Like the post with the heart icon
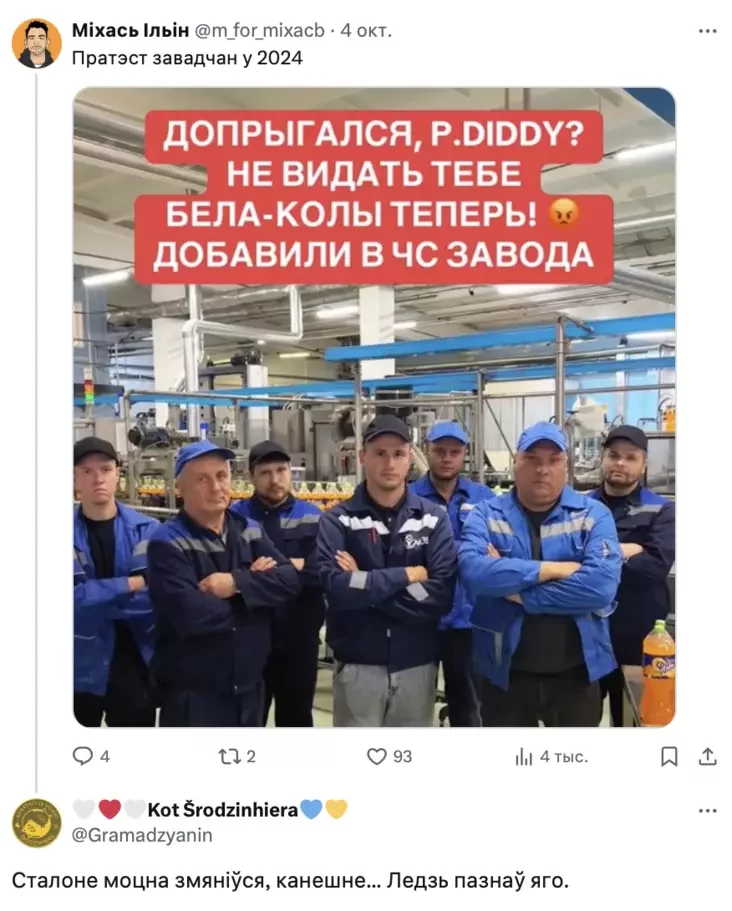Viewport: 732px width, 911px height. [376, 756]
